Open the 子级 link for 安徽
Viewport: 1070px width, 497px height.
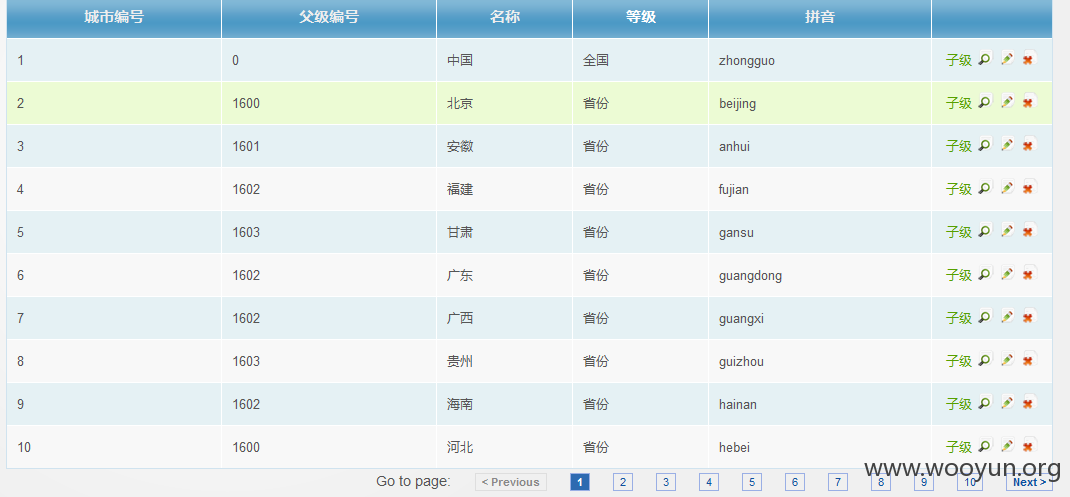[x=958, y=147]
